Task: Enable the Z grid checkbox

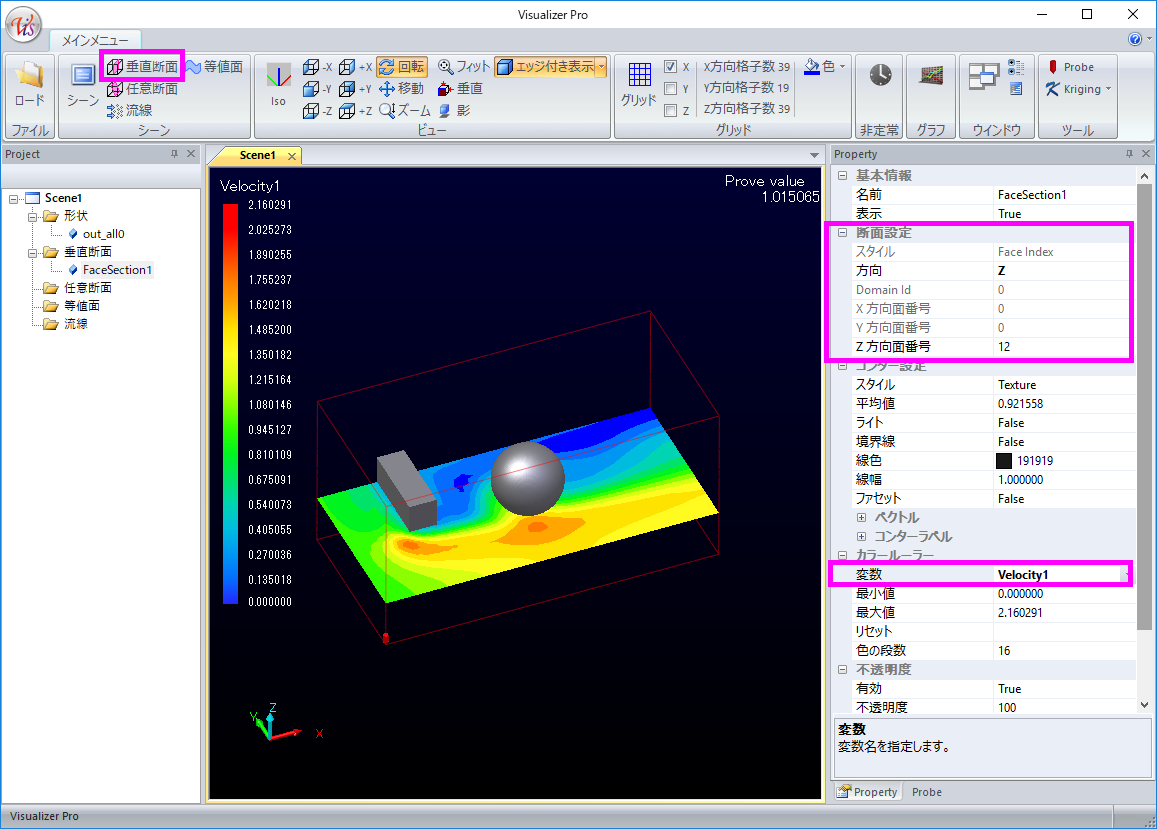Action: pos(671,111)
